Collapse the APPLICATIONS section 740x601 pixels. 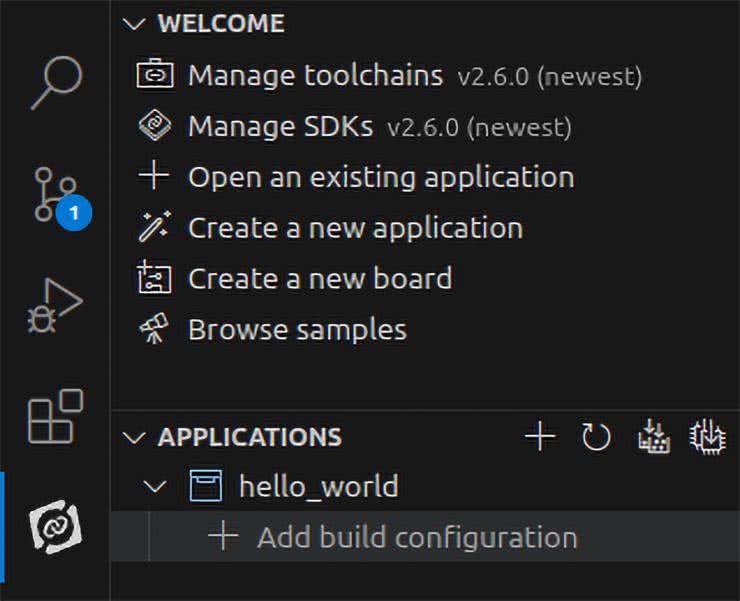[x=133, y=438]
